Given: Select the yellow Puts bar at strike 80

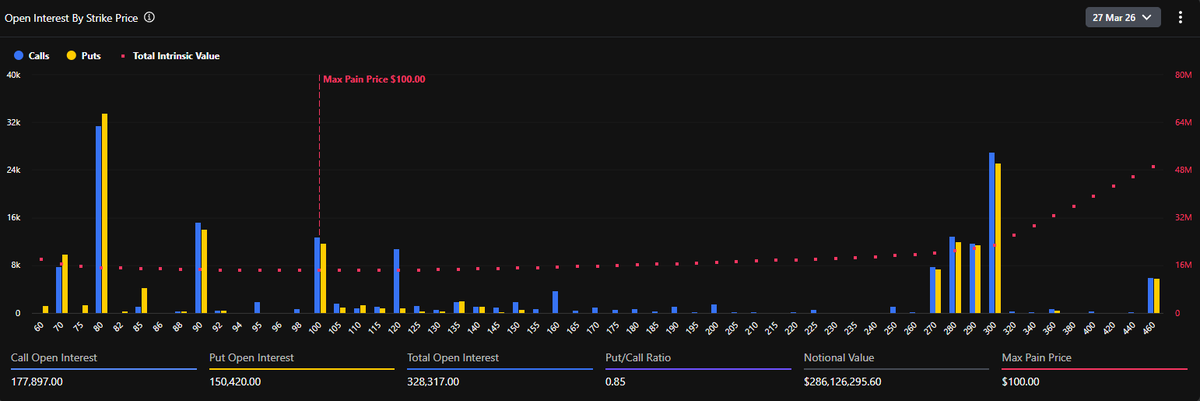Looking at the screenshot, I should tap(105, 214).
